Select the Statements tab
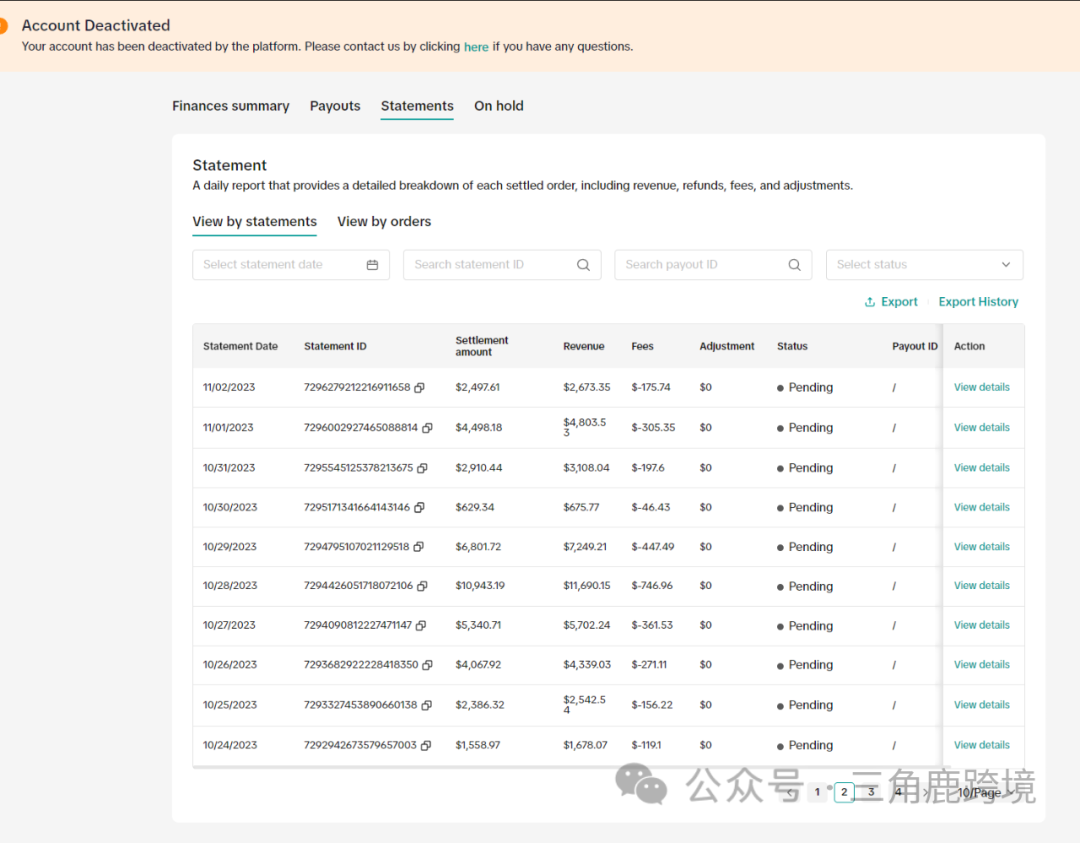Viewport: 1080px width, 843px height. pyautogui.click(x=417, y=106)
